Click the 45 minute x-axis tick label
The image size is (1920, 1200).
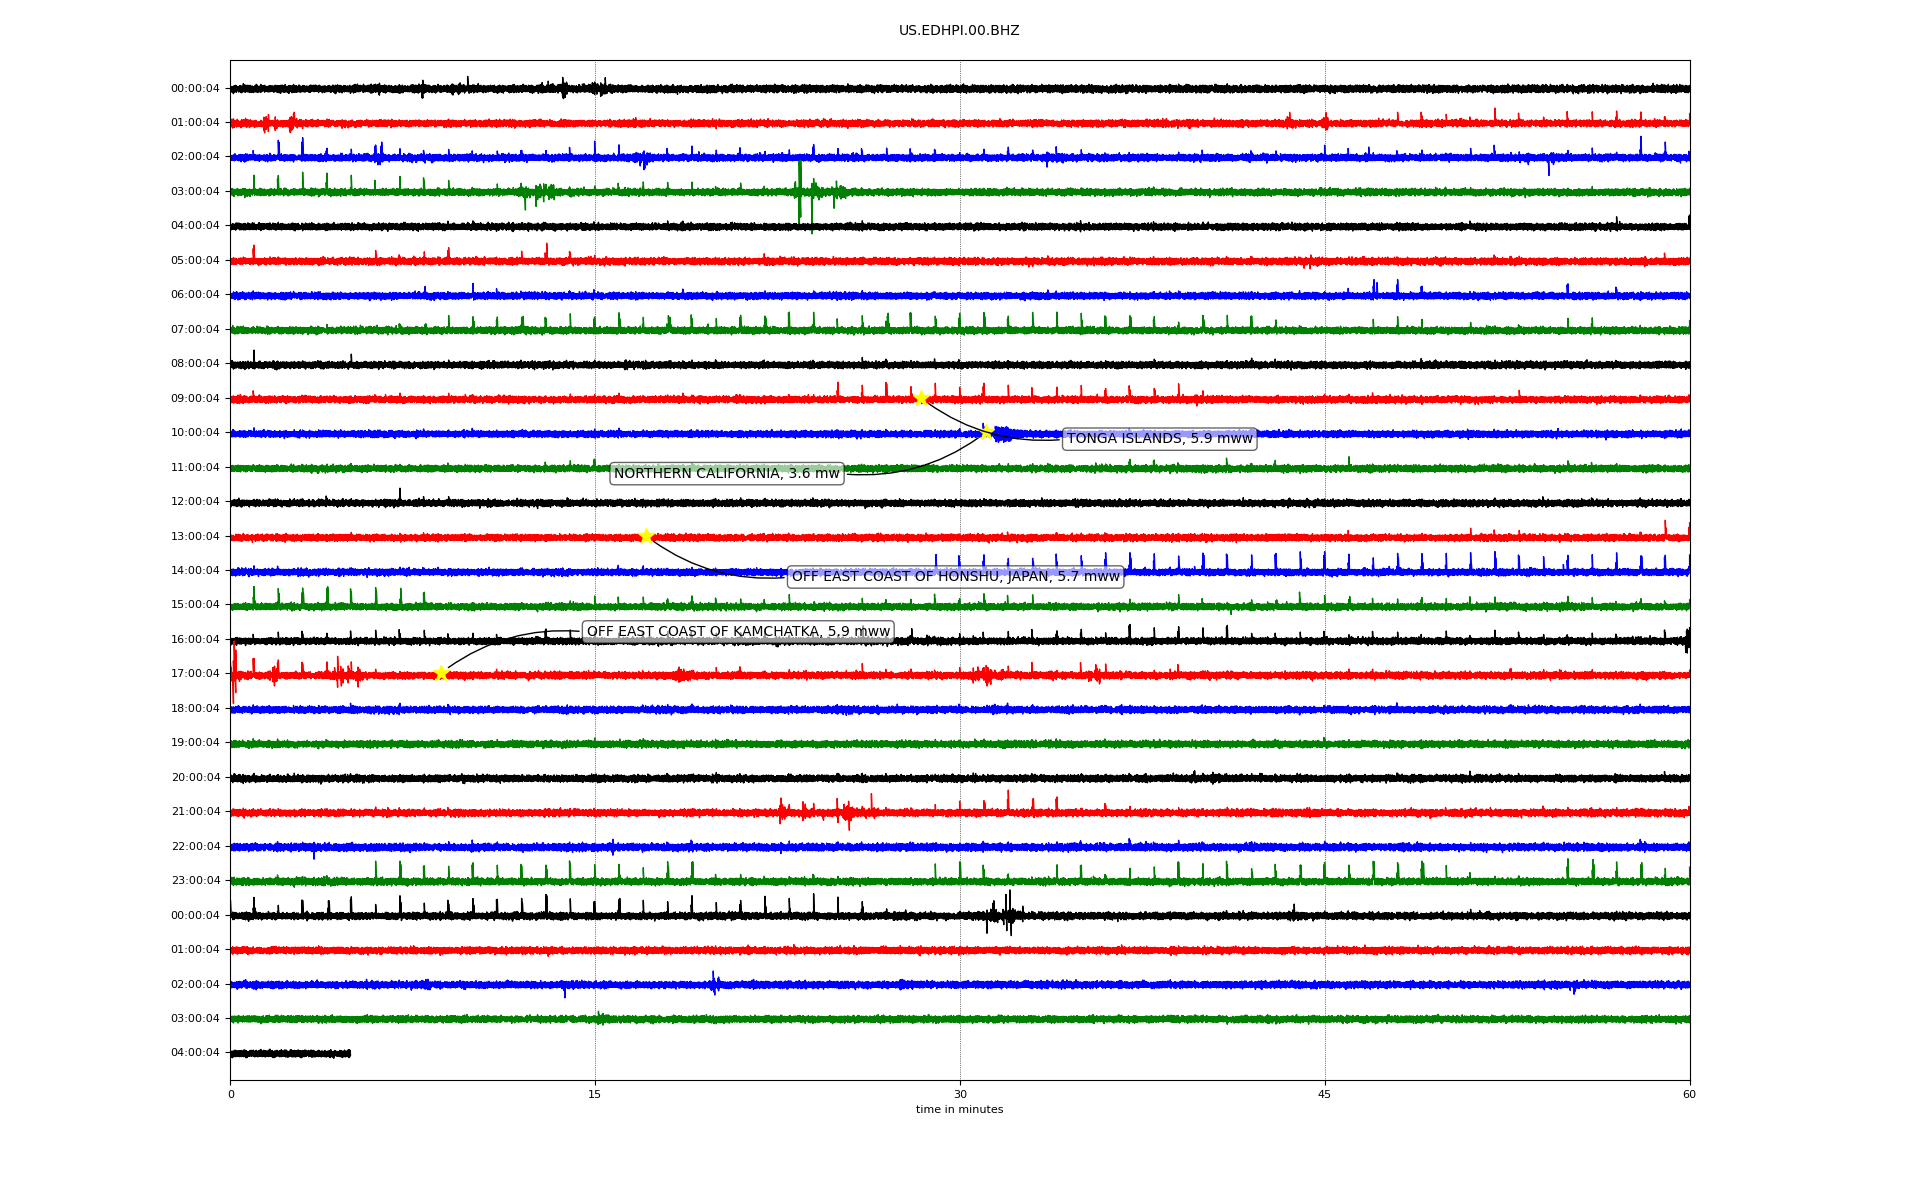tap(1325, 1095)
